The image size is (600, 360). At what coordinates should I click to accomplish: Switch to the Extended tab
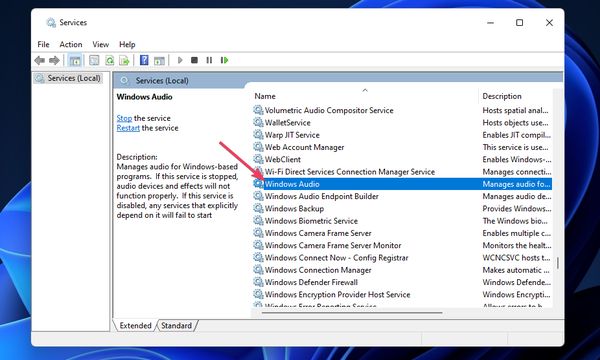(135, 326)
